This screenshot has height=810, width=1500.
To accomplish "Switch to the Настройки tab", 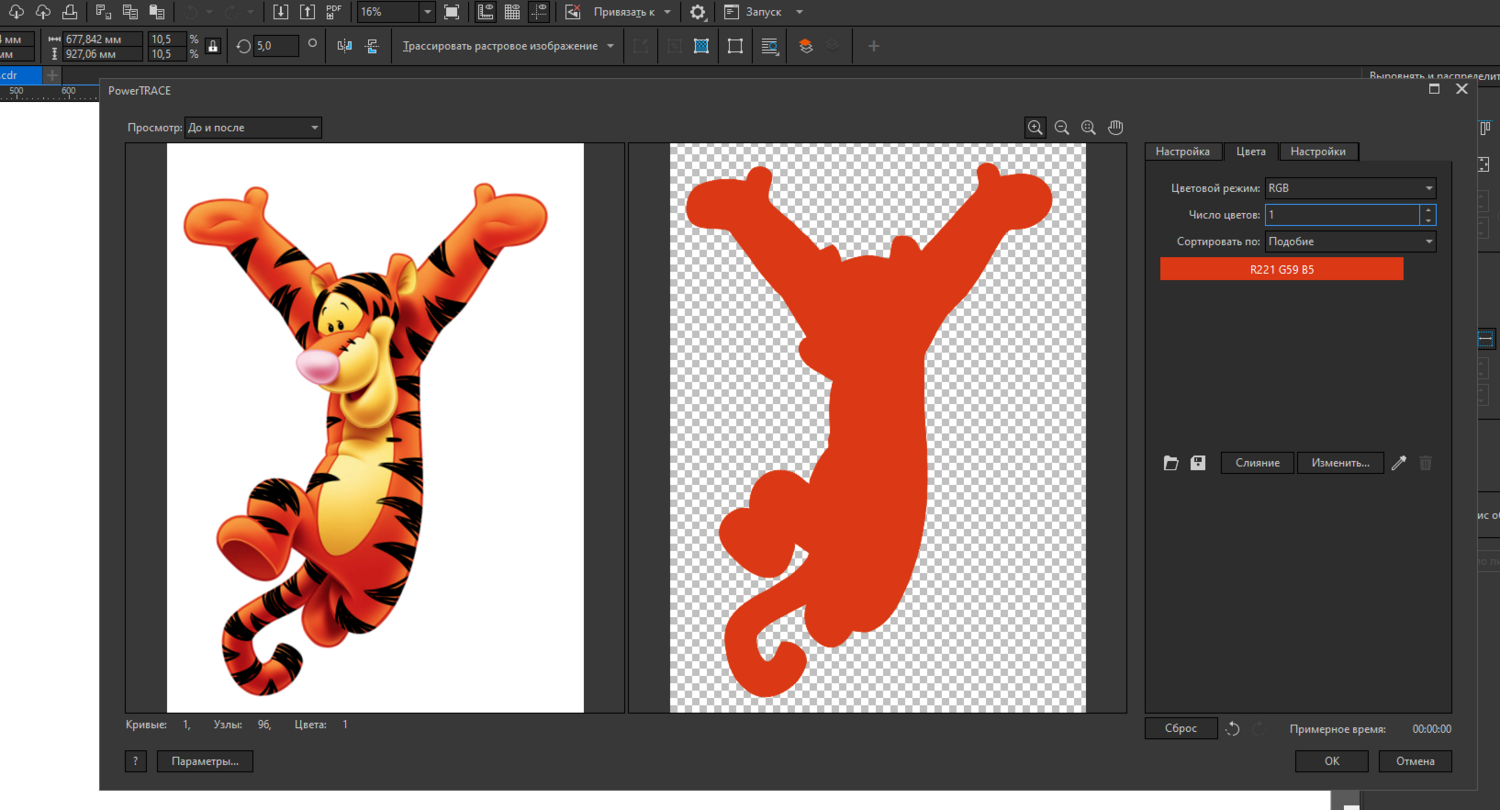I will click(1318, 151).
